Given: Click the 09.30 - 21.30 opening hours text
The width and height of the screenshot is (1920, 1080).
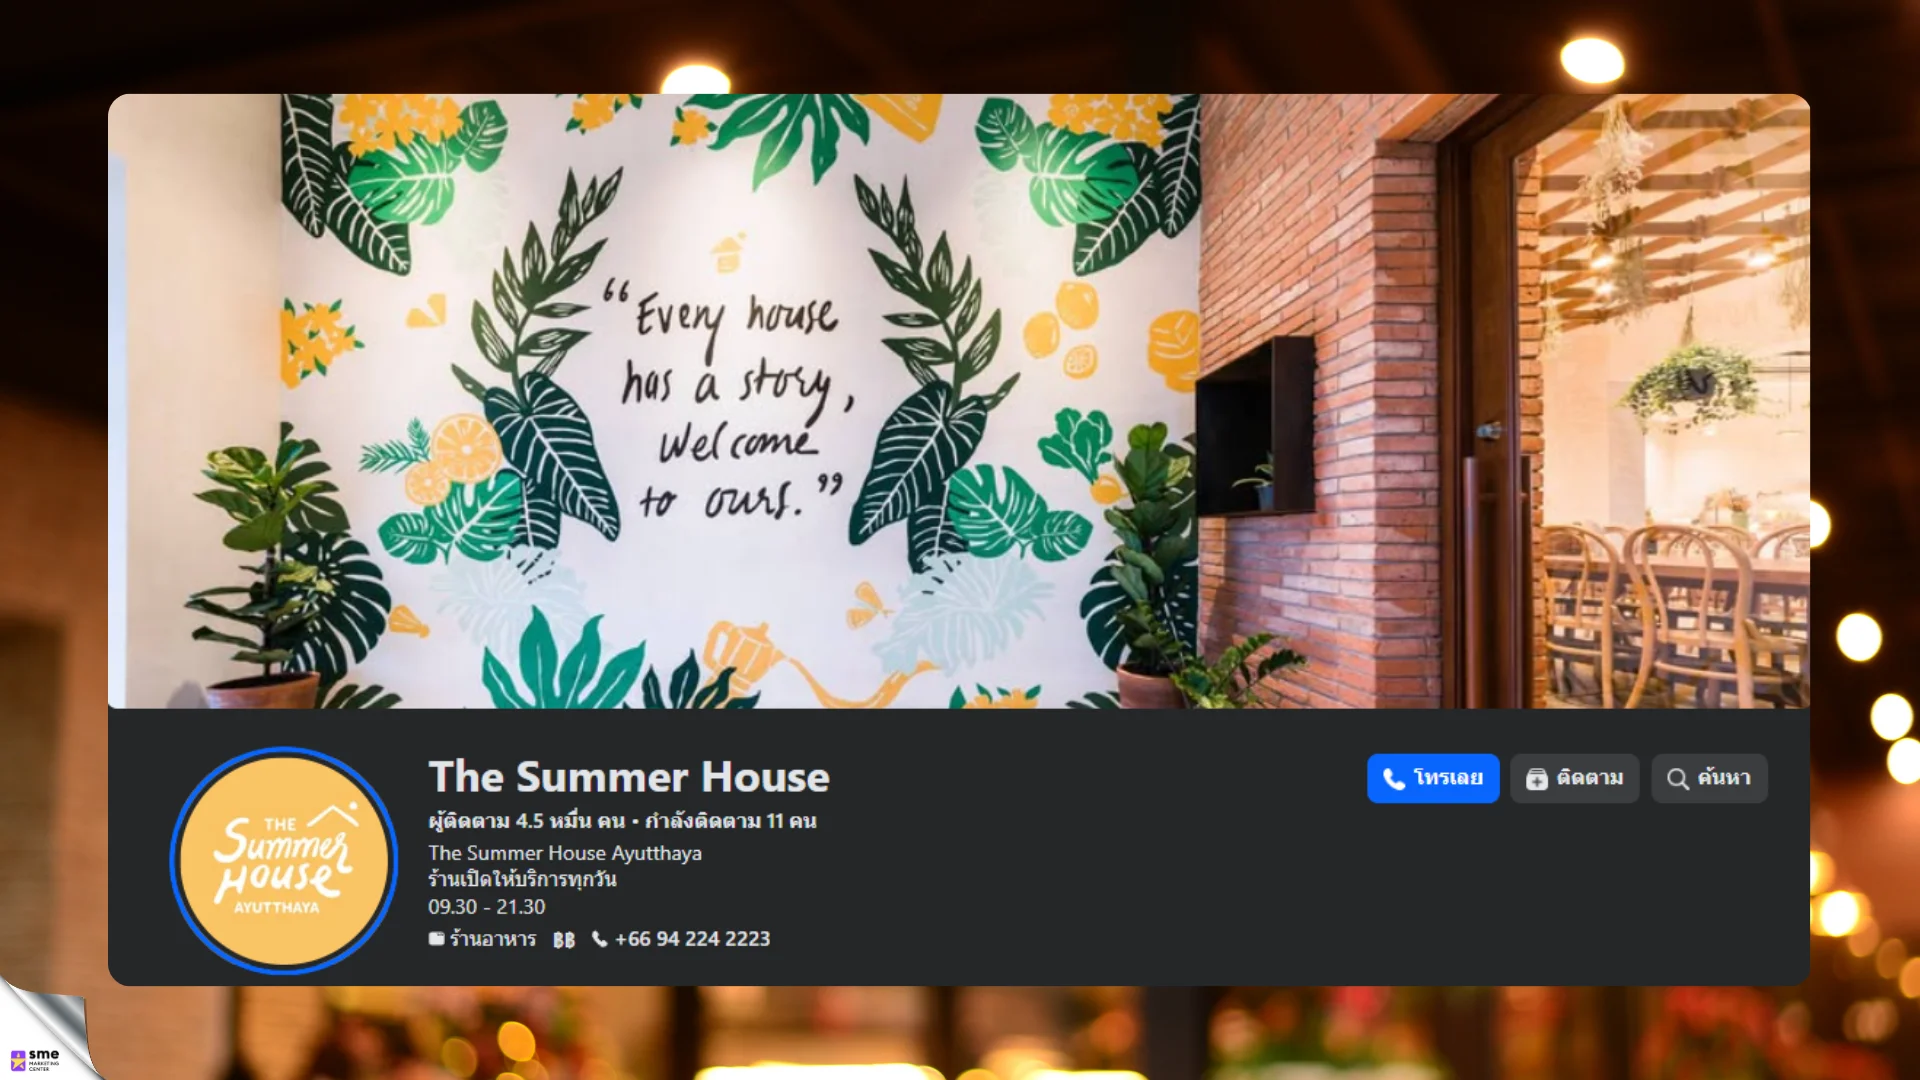Looking at the screenshot, I should (x=487, y=907).
